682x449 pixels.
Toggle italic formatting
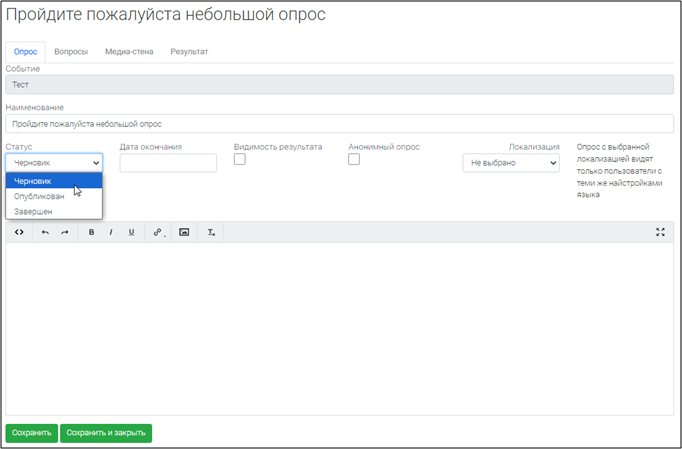[111, 232]
